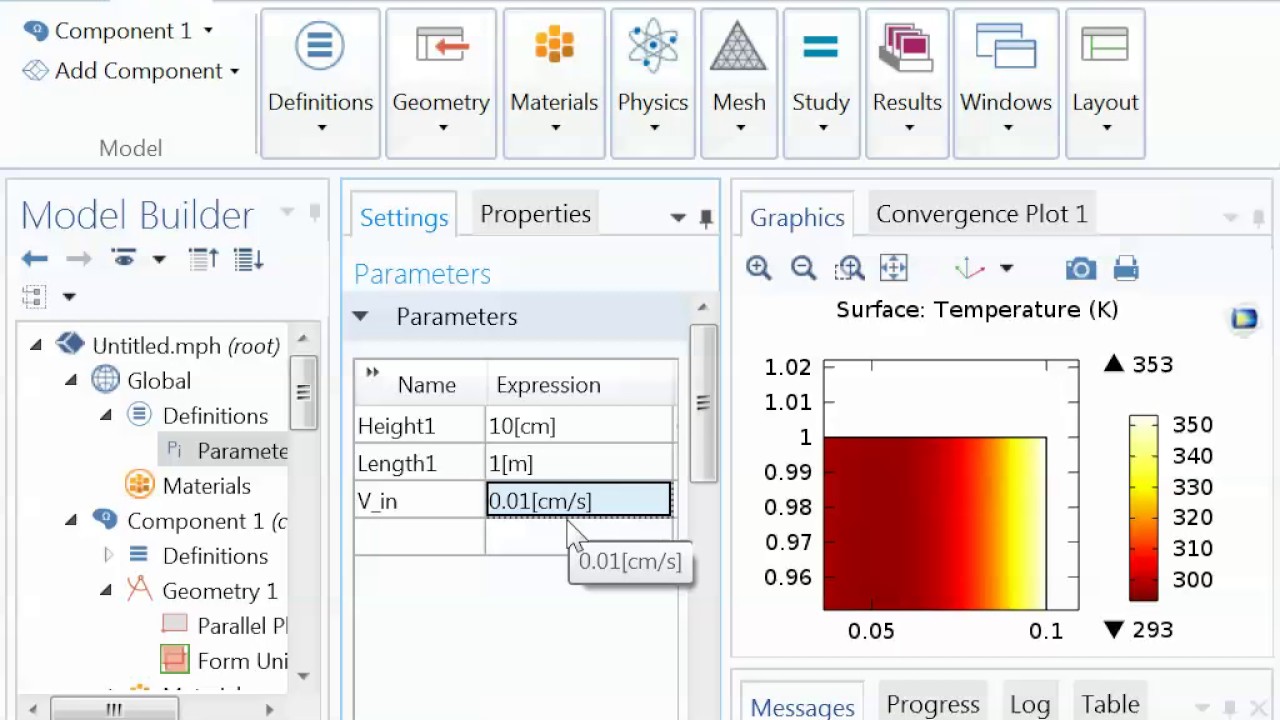1280x720 pixels.
Task: Expand the Component 1 Definitions node
Action: pyautogui.click(x=108, y=555)
